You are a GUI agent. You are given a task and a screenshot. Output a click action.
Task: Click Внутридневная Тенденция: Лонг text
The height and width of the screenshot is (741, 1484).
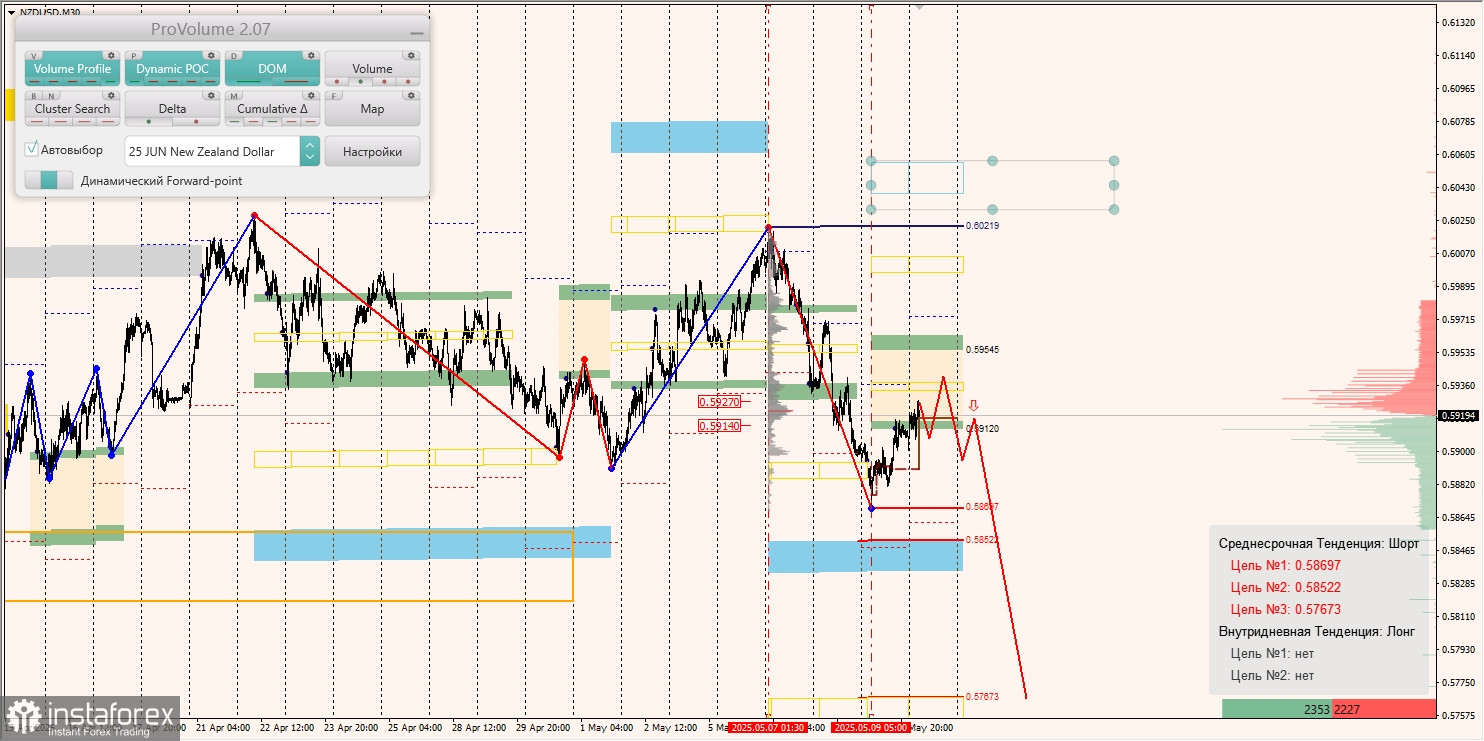(1317, 631)
